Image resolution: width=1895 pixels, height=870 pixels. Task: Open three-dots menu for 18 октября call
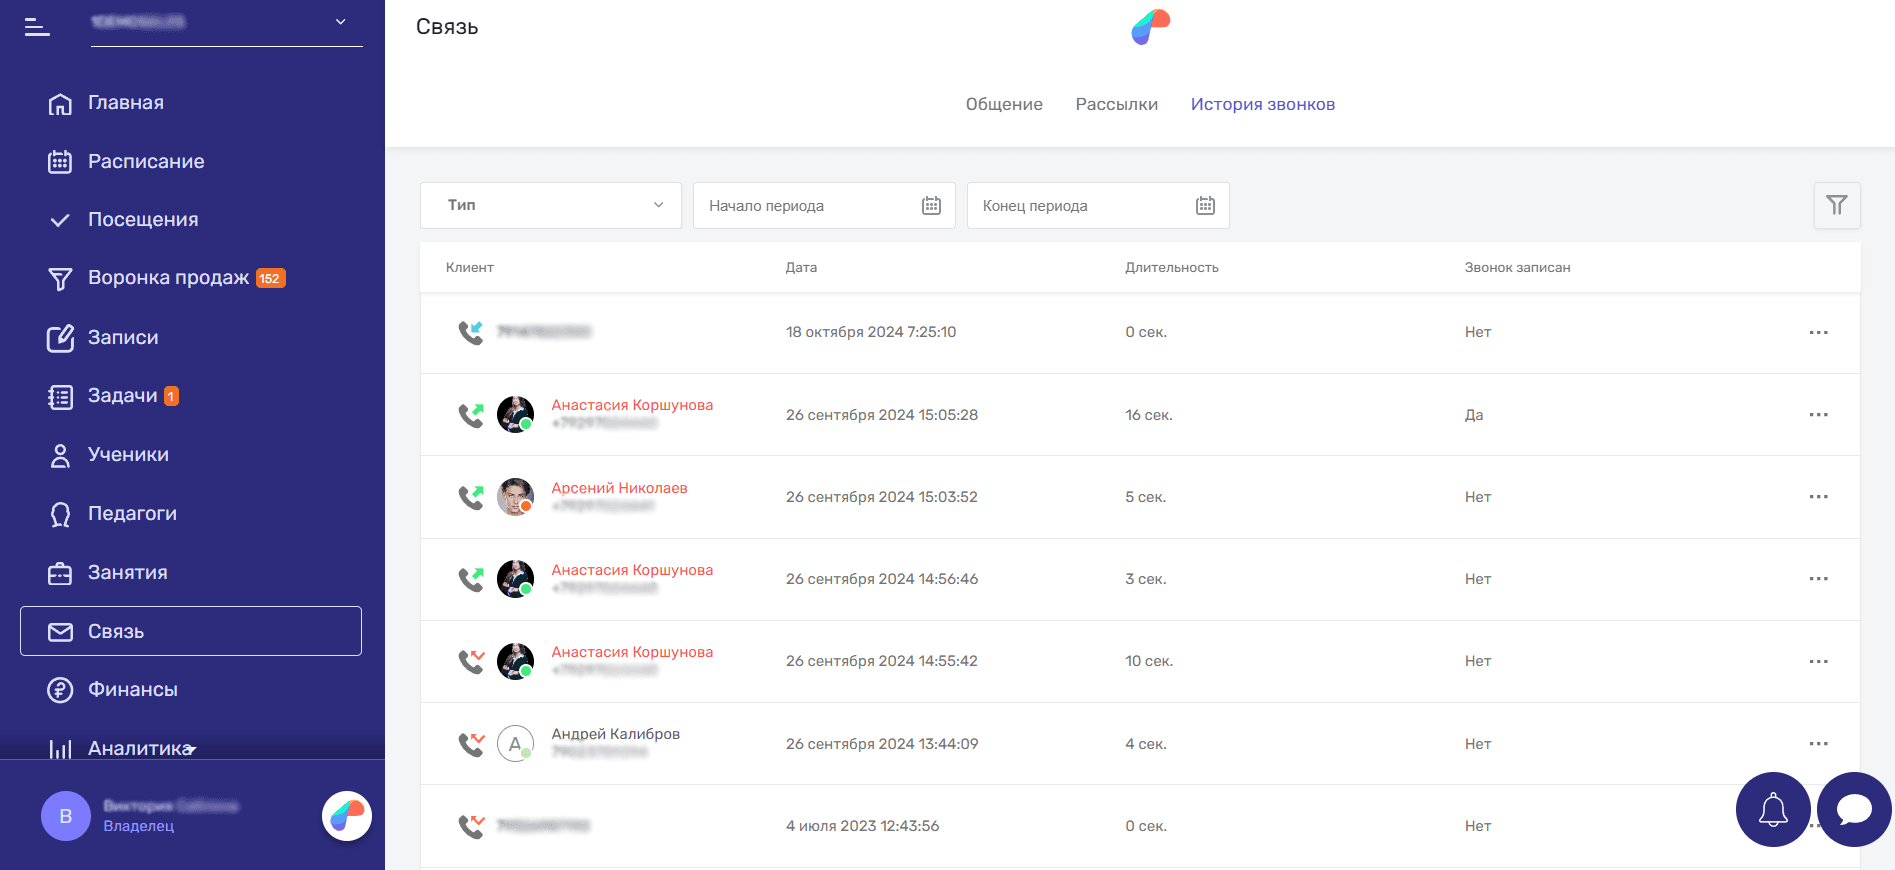click(1818, 332)
